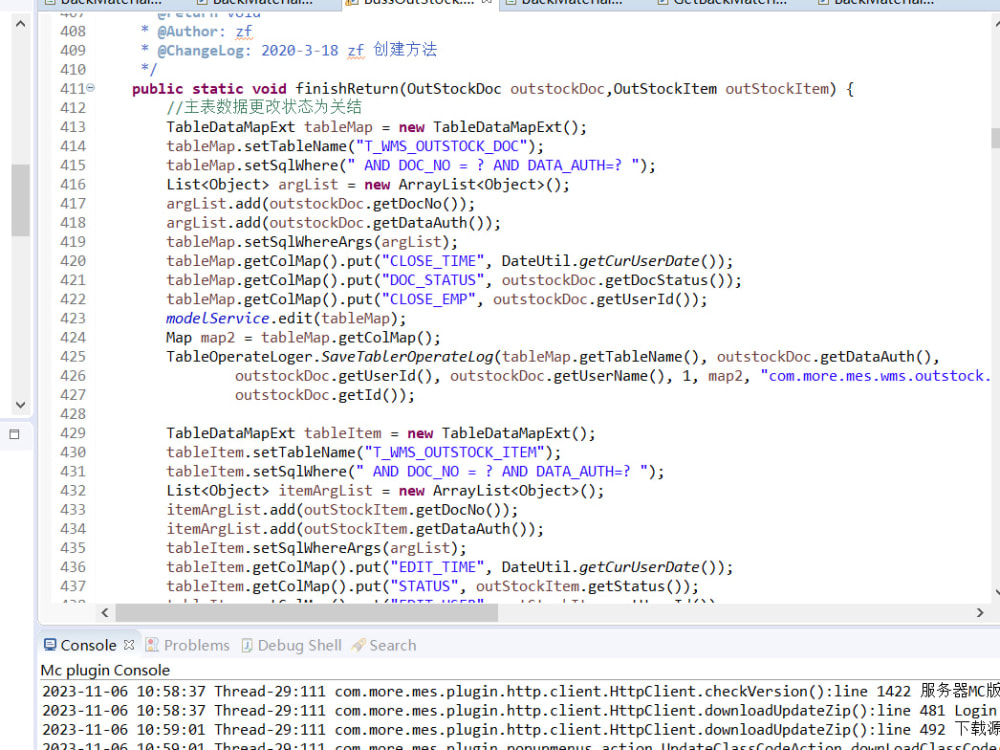
Task: Click the Console monitor icon
Action: pos(50,645)
